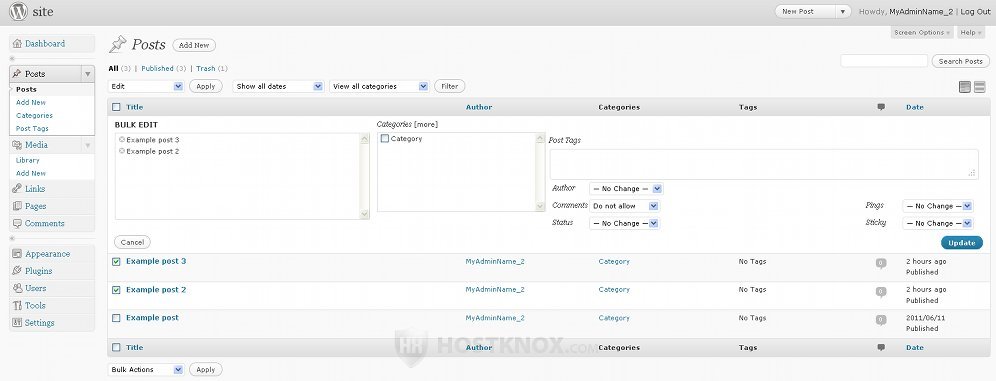Open bottom Bulk Actions dropdown
The image size is (996, 381).
146,370
